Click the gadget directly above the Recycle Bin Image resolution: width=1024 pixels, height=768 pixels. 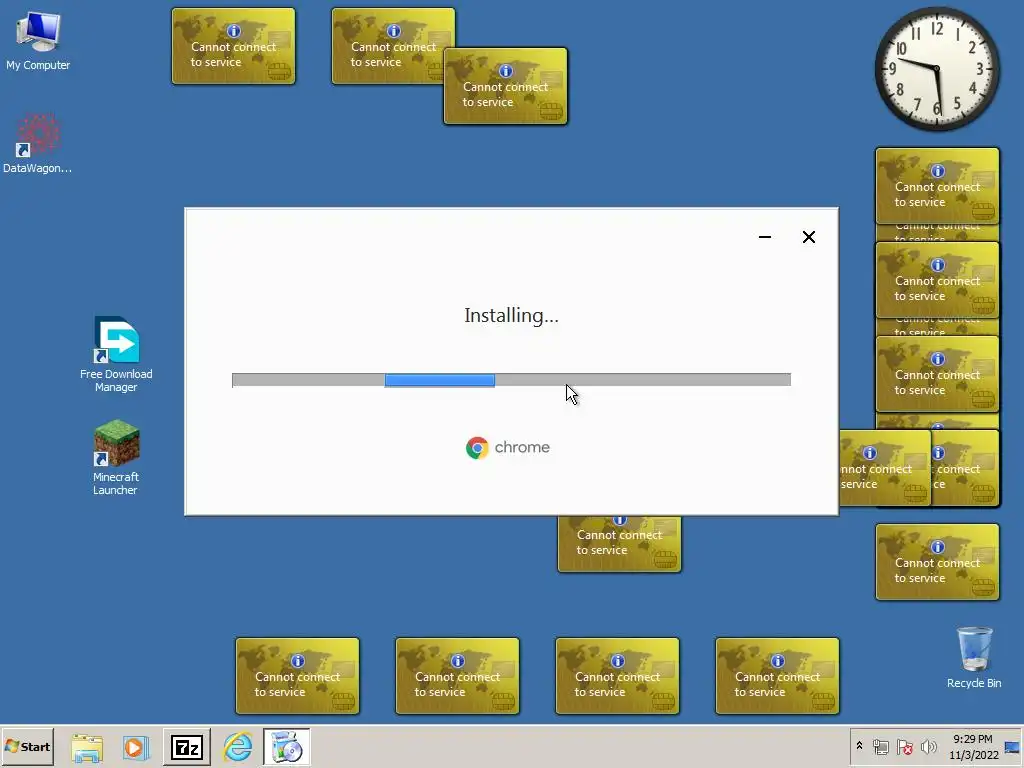point(937,562)
